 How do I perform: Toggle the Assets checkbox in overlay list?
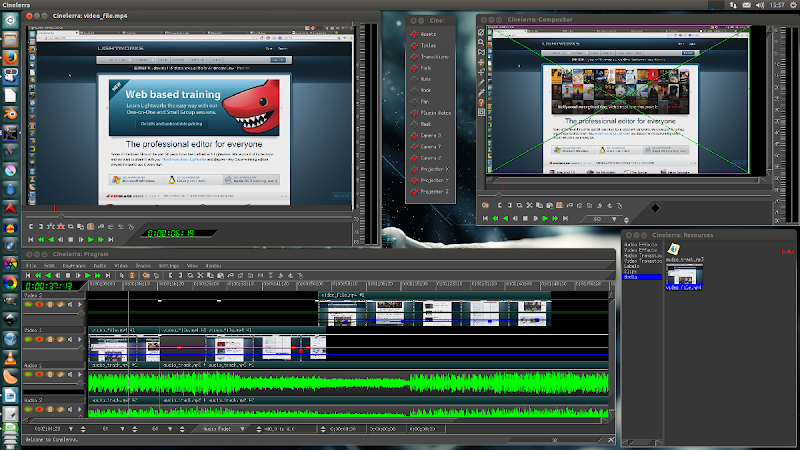[x=412, y=34]
